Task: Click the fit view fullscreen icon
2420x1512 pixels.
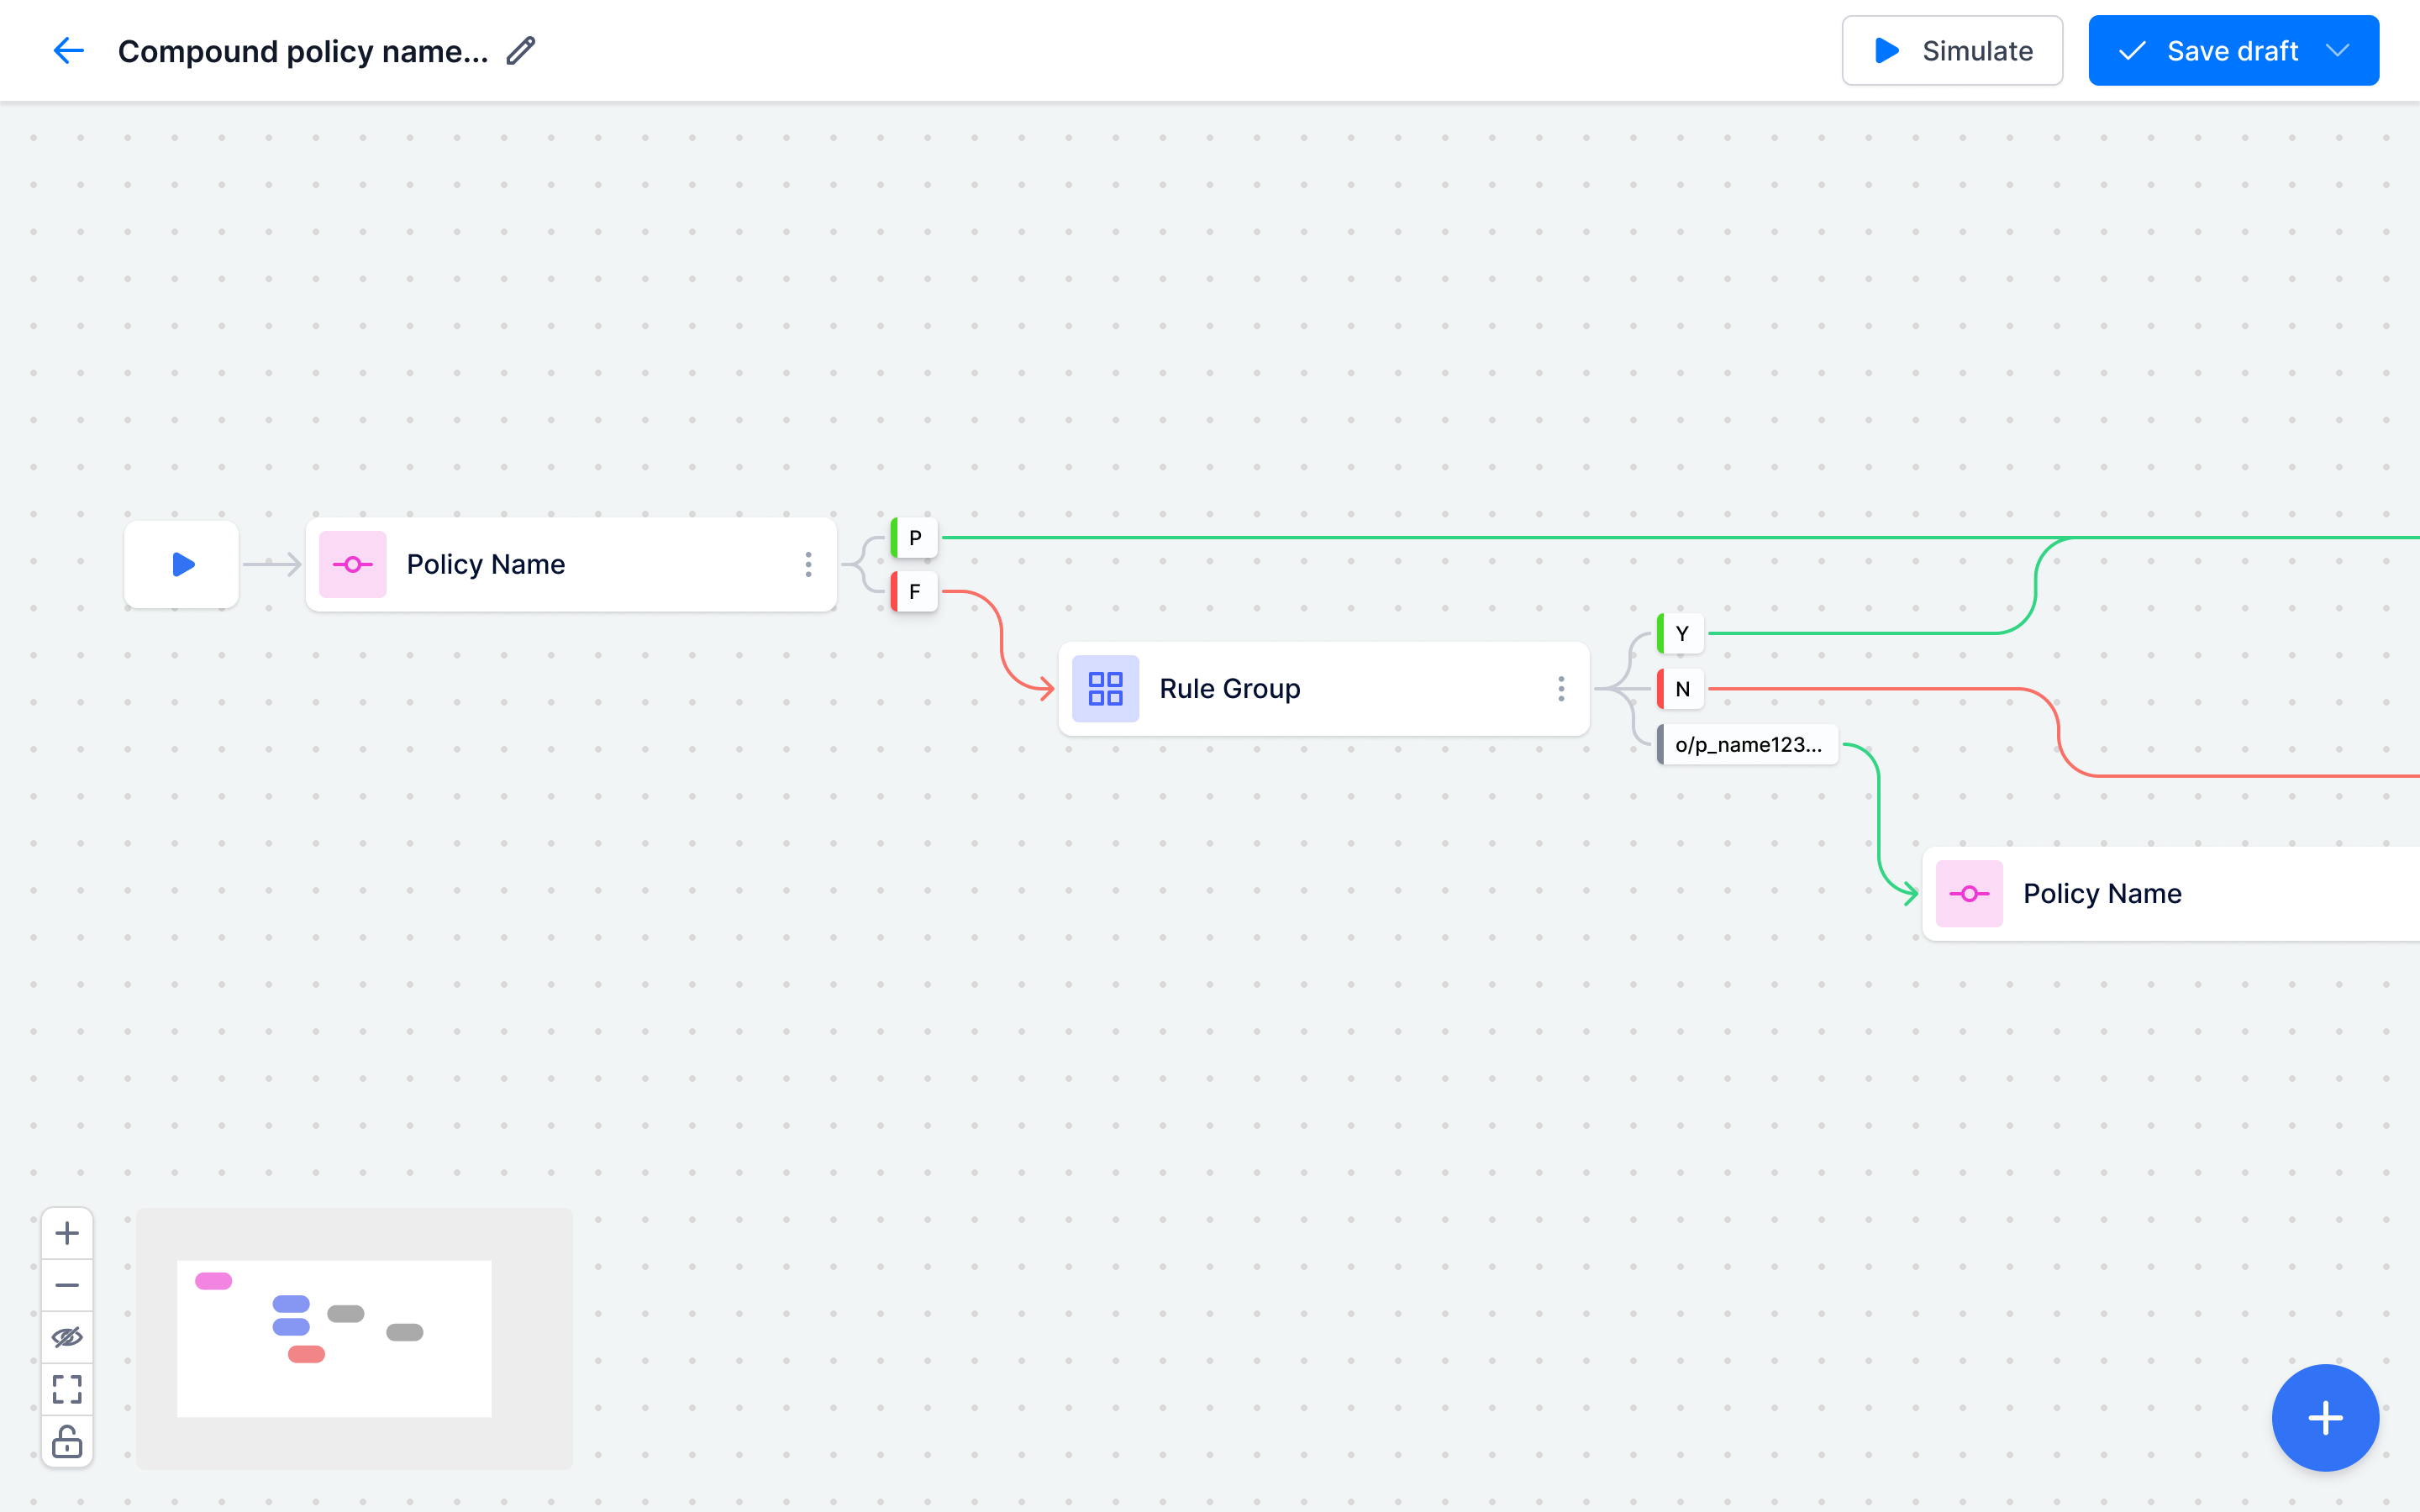Action: (67, 1389)
